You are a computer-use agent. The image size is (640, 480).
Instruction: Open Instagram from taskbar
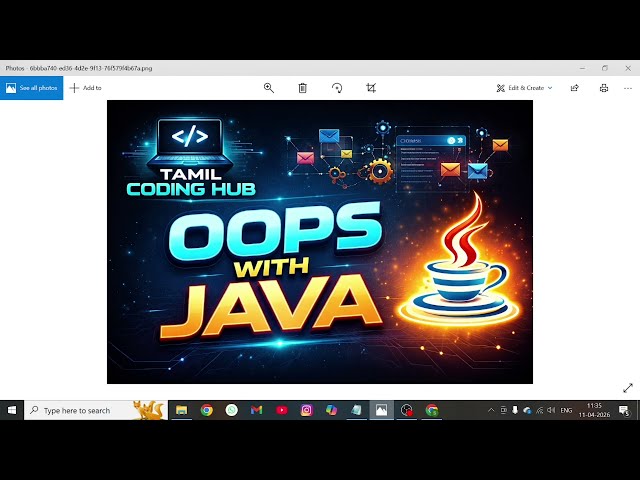pyautogui.click(x=307, y=410)
